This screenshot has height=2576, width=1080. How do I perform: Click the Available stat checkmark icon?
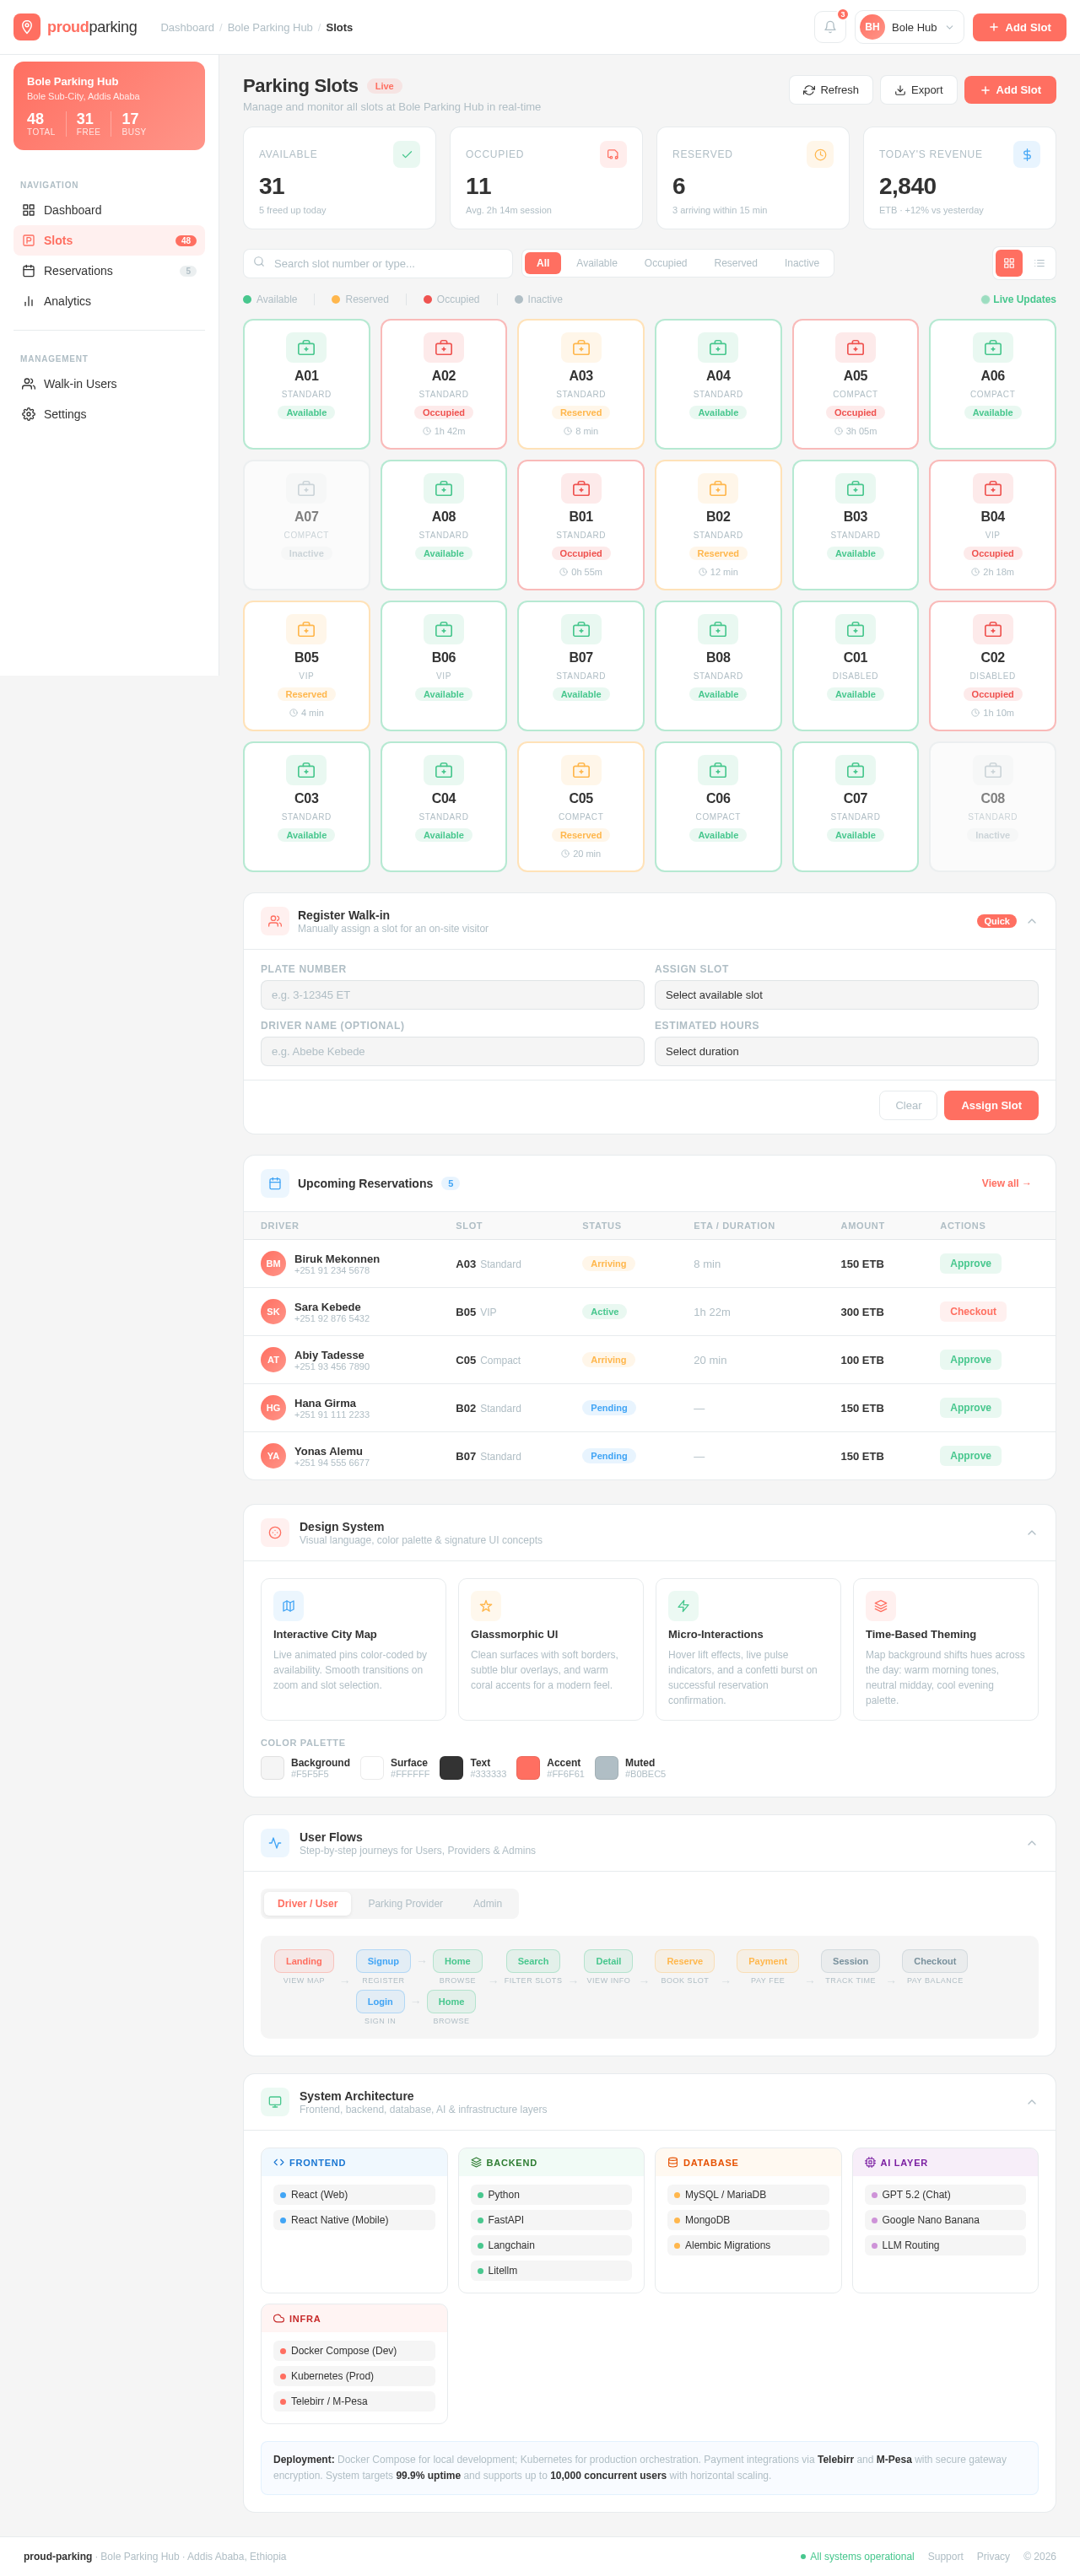click(x=406, y=154)
